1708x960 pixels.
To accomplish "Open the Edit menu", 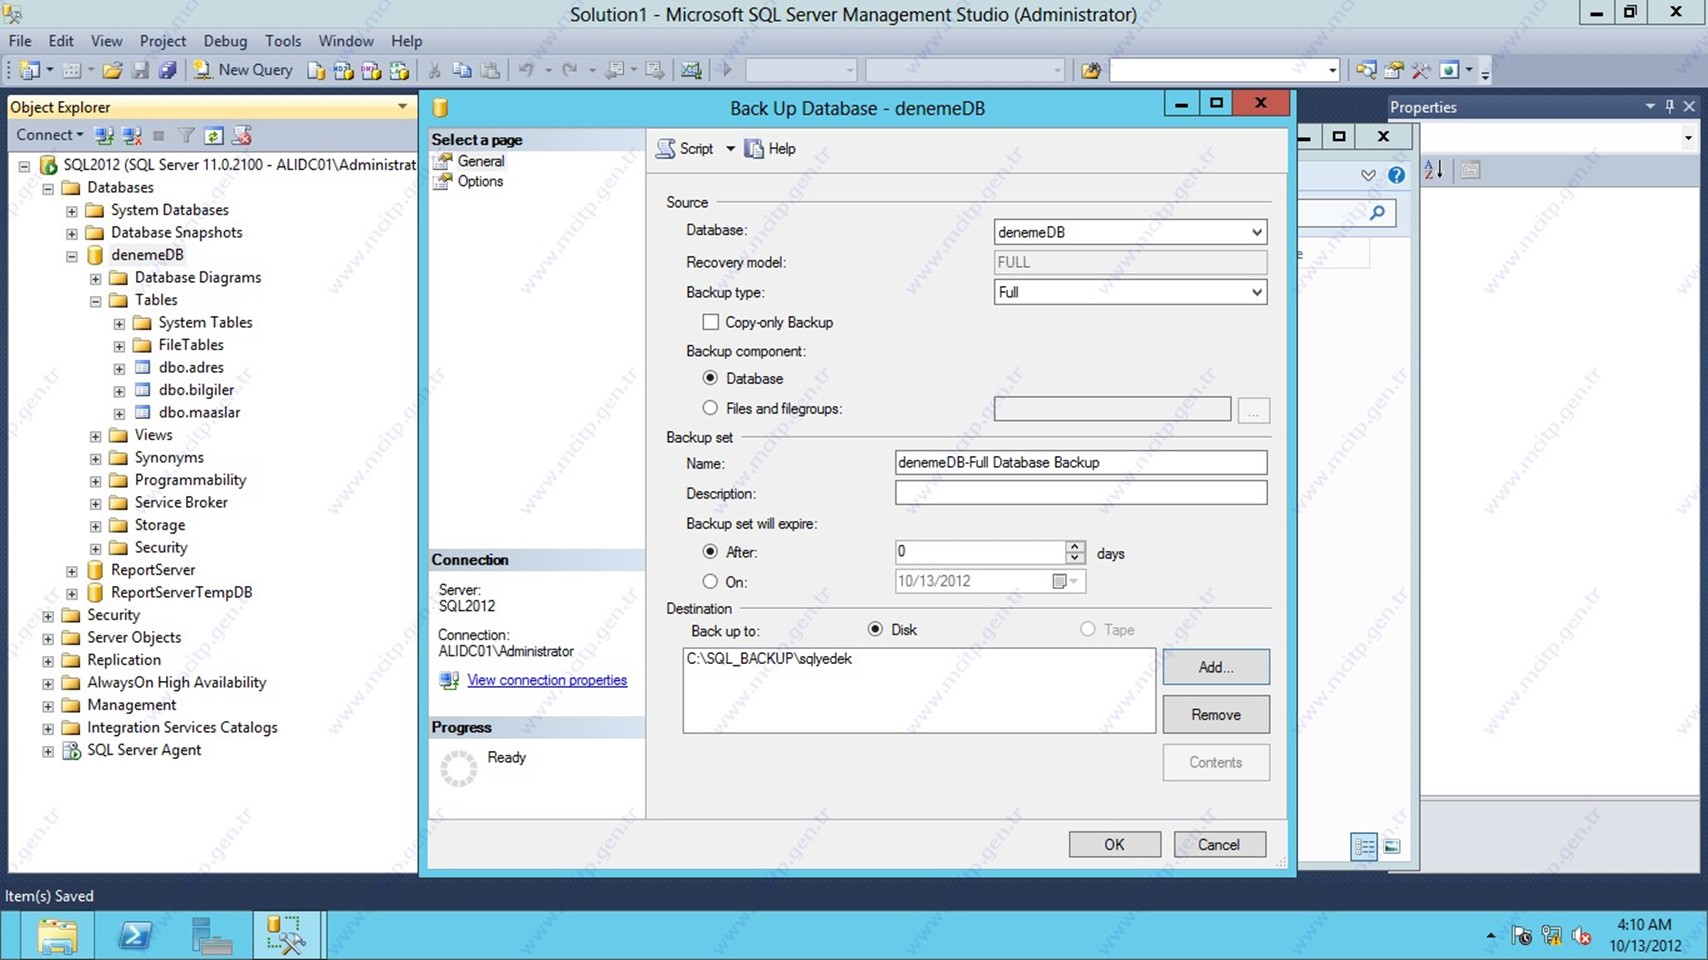I will [61, 41].
